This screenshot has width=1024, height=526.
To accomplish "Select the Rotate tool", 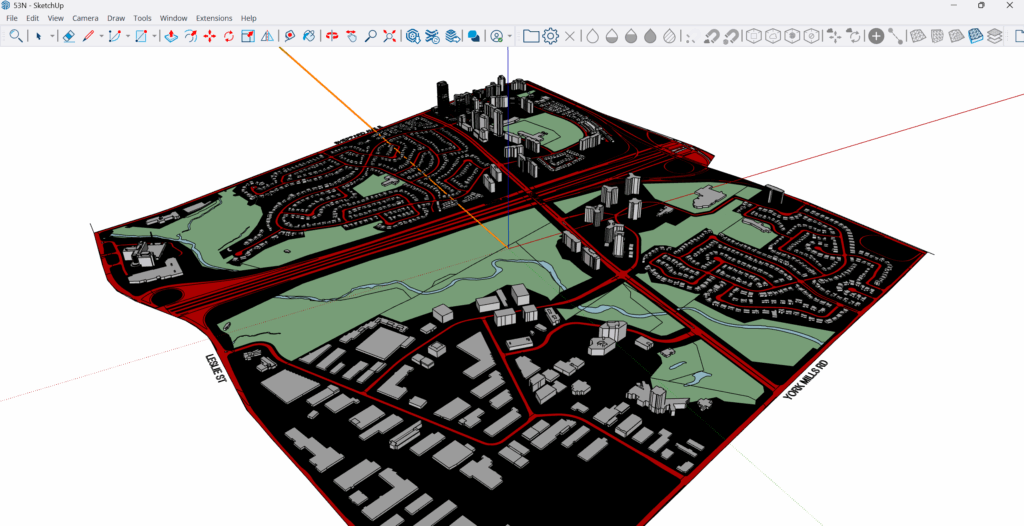I will tap(229, 36).
